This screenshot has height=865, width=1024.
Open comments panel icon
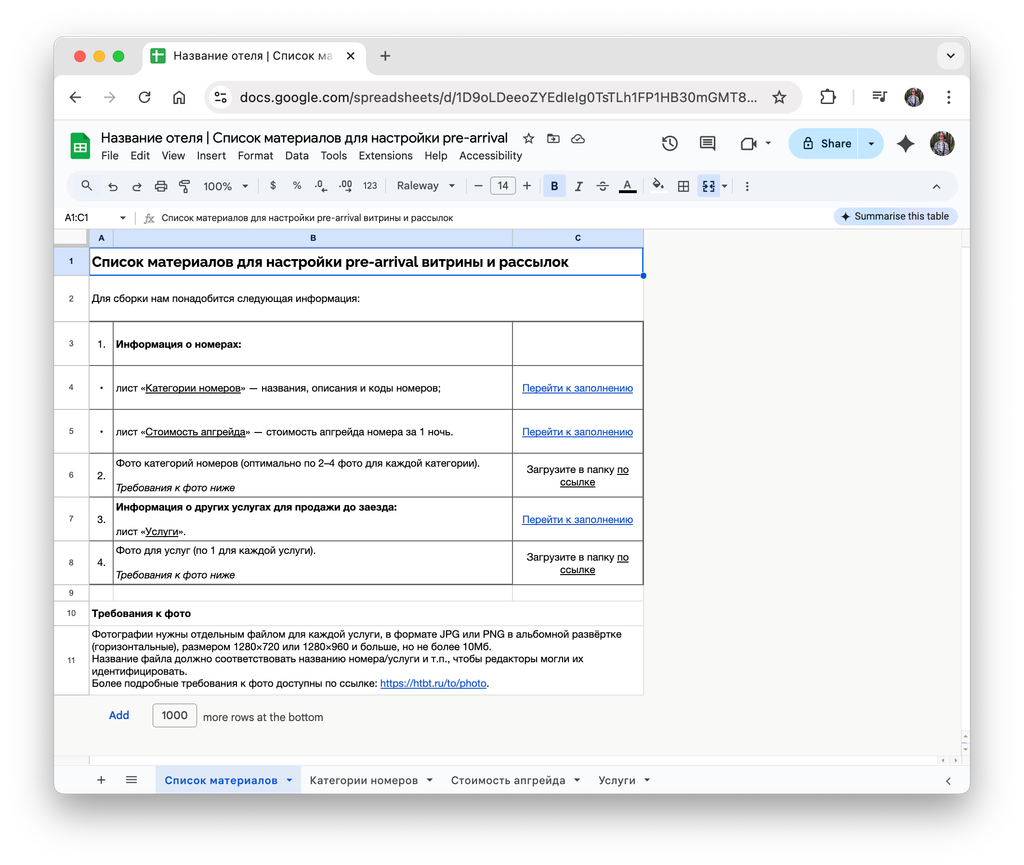[x=707, y=144]
